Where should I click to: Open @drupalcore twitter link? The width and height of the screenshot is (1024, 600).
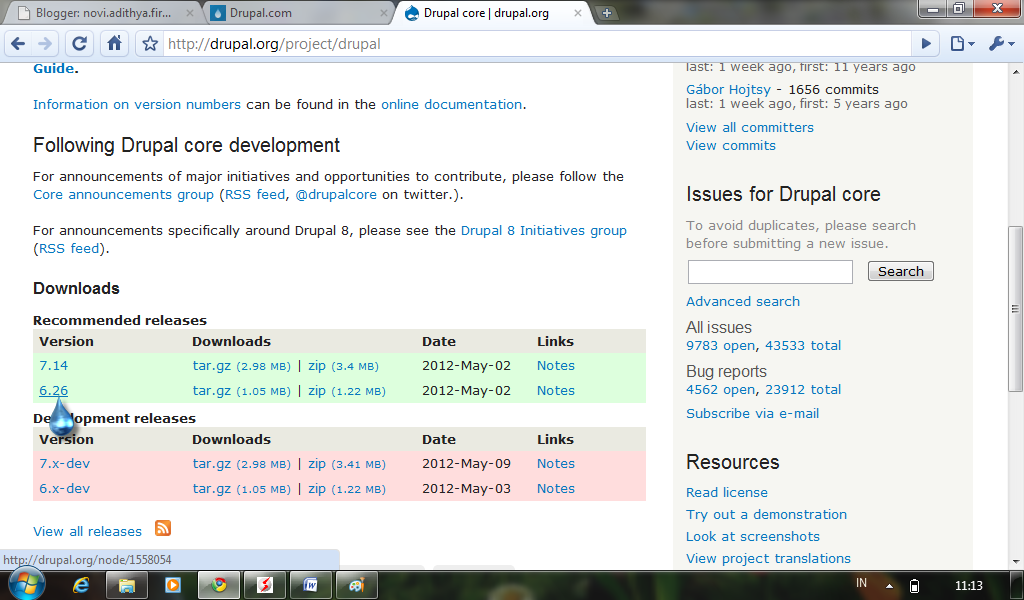pyautogui.click(x=336, y=195)
